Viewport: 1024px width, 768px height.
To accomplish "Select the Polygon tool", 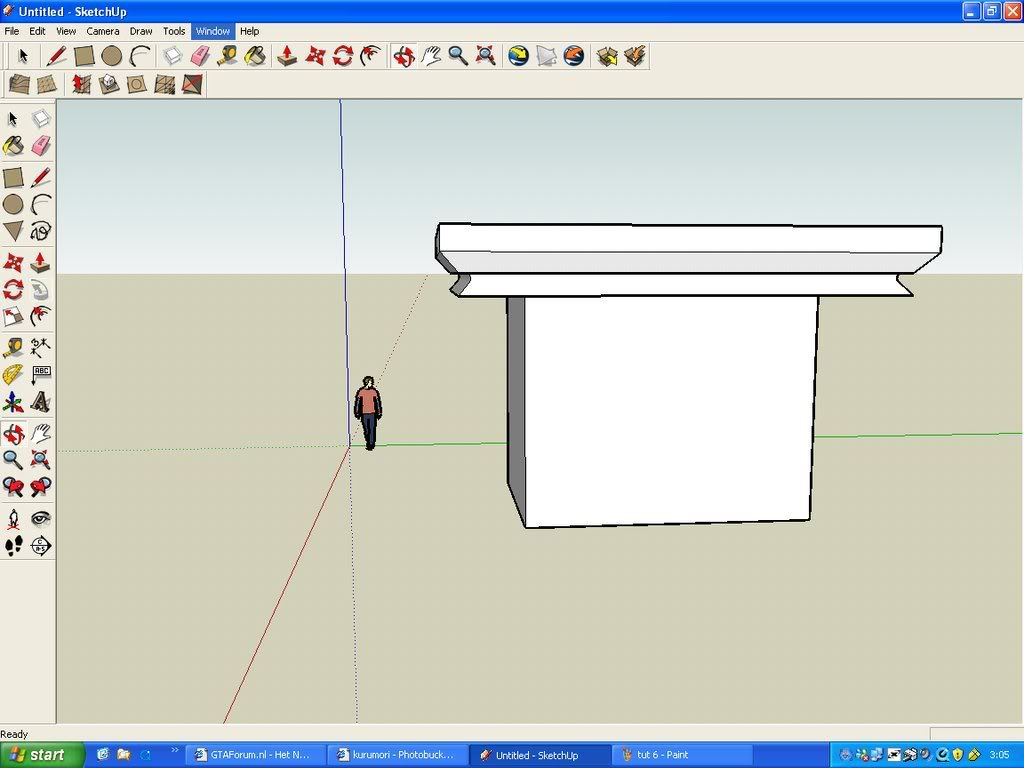I will [x=13, y=231].
